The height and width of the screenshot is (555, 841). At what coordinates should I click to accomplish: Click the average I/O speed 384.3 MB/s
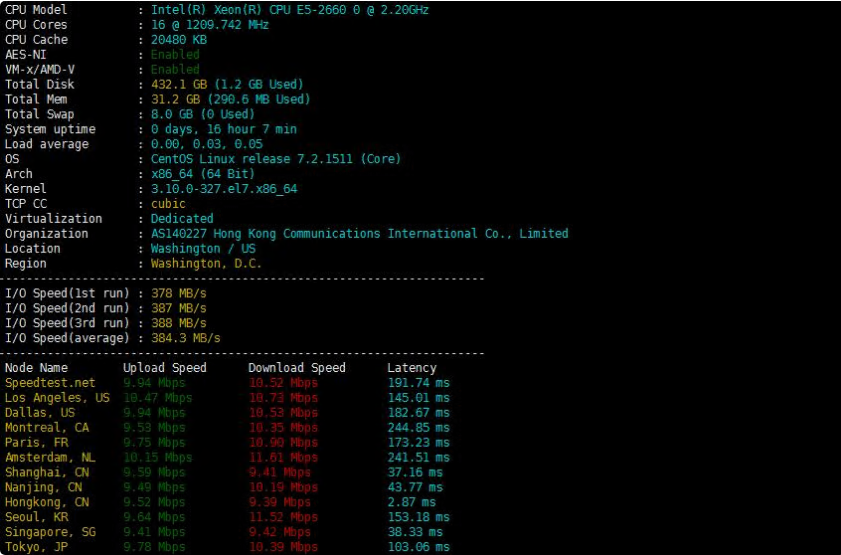[x=186, y=338]
